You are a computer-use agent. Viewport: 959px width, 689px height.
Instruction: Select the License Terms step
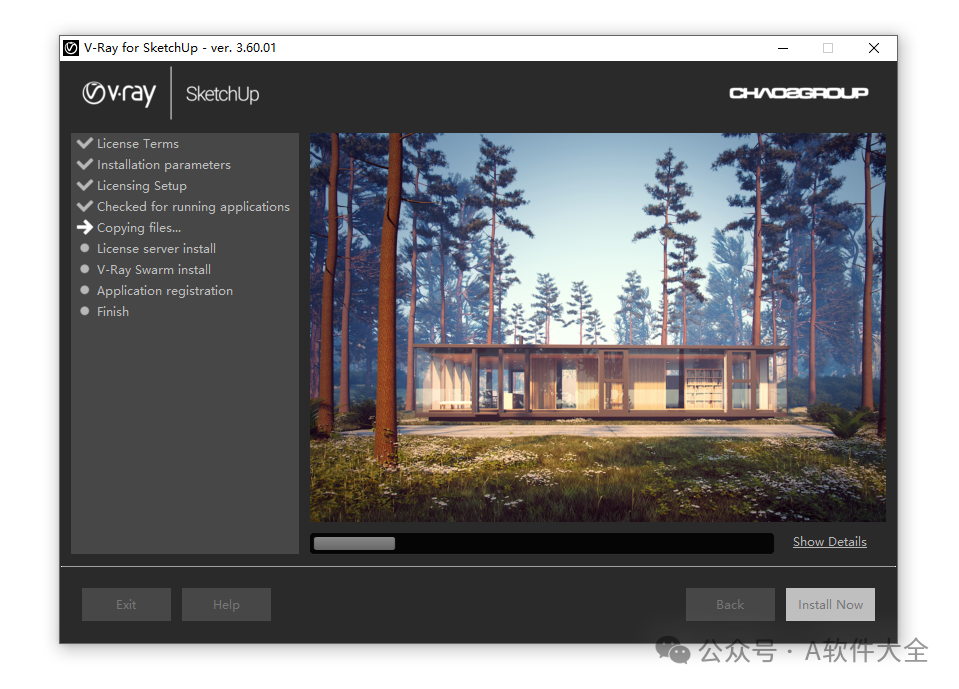[138, 144]
